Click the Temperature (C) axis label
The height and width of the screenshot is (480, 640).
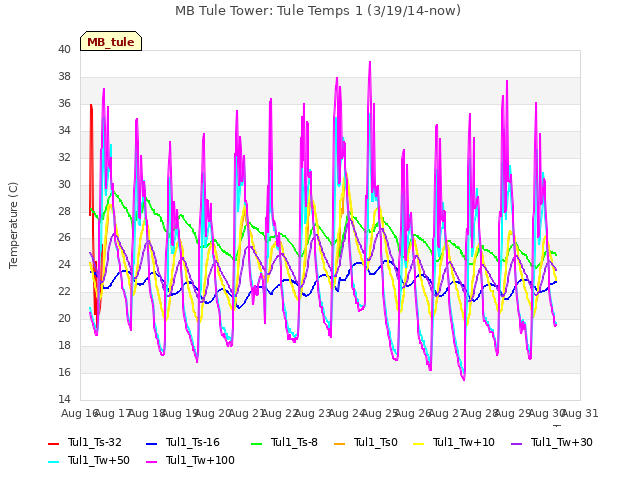(x=13, y=225)
